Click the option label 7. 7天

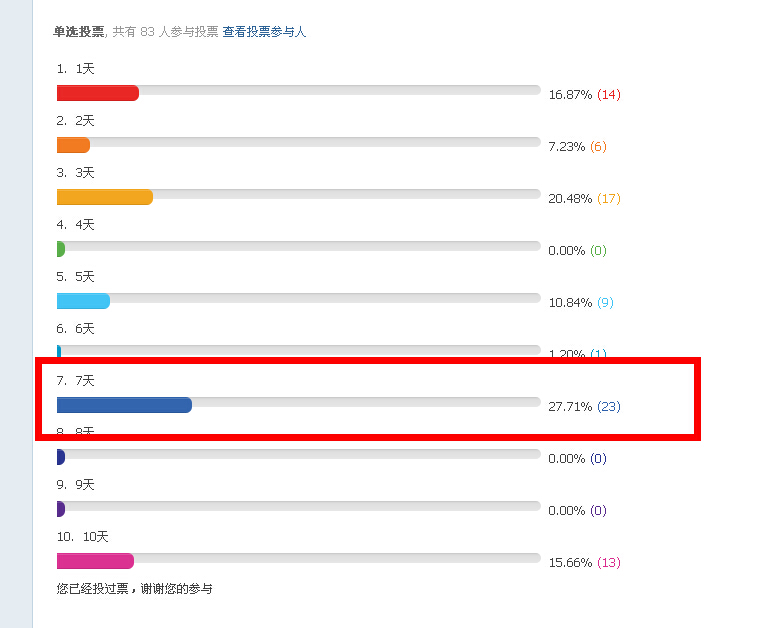[76, 381]
